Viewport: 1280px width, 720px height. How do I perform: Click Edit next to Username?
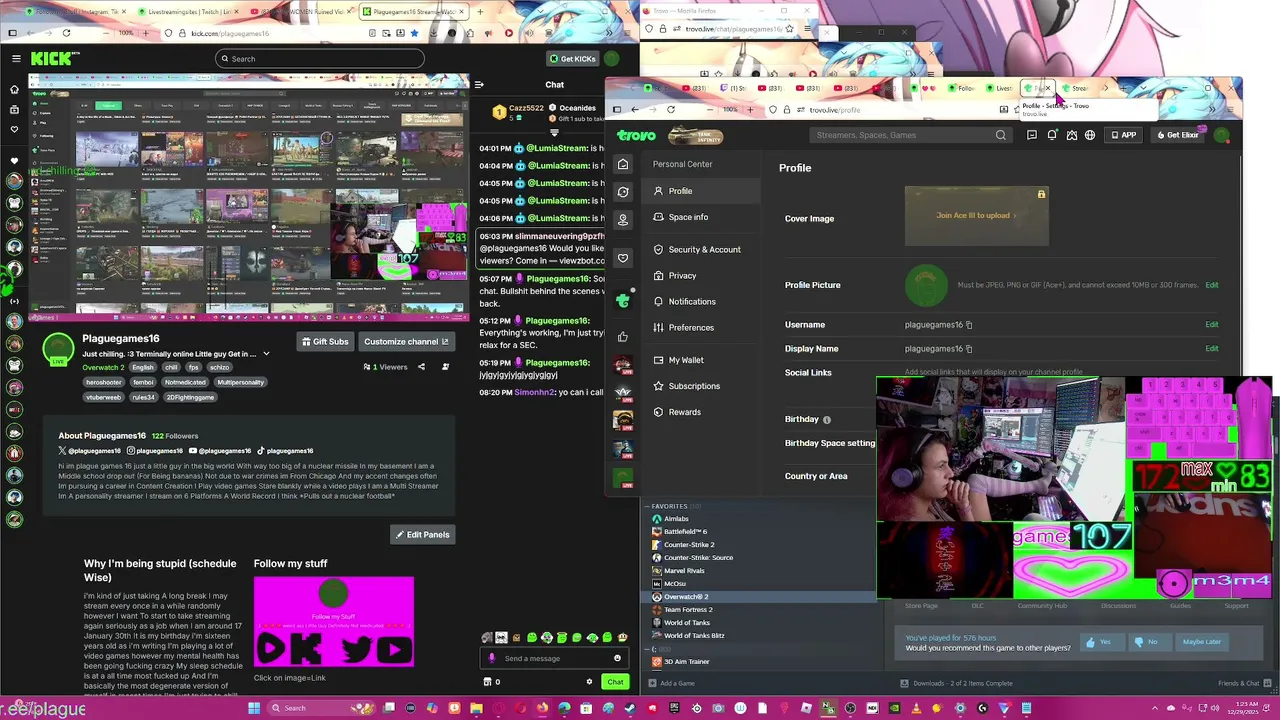coord(1211,324)
